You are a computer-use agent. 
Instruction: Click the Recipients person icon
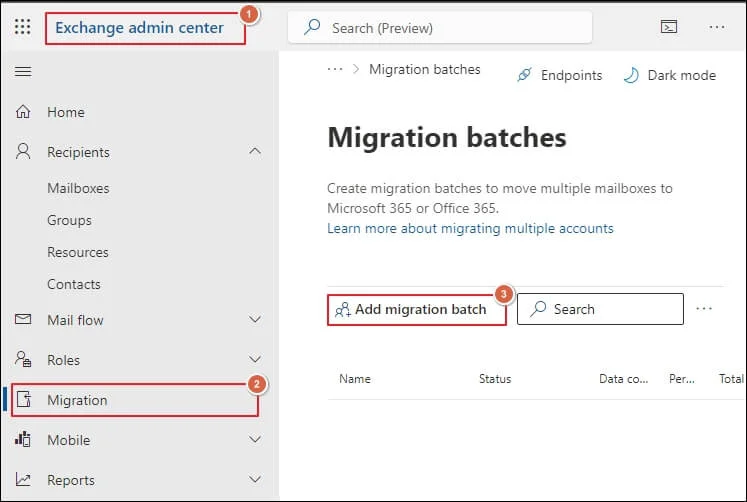pos(23,151)
